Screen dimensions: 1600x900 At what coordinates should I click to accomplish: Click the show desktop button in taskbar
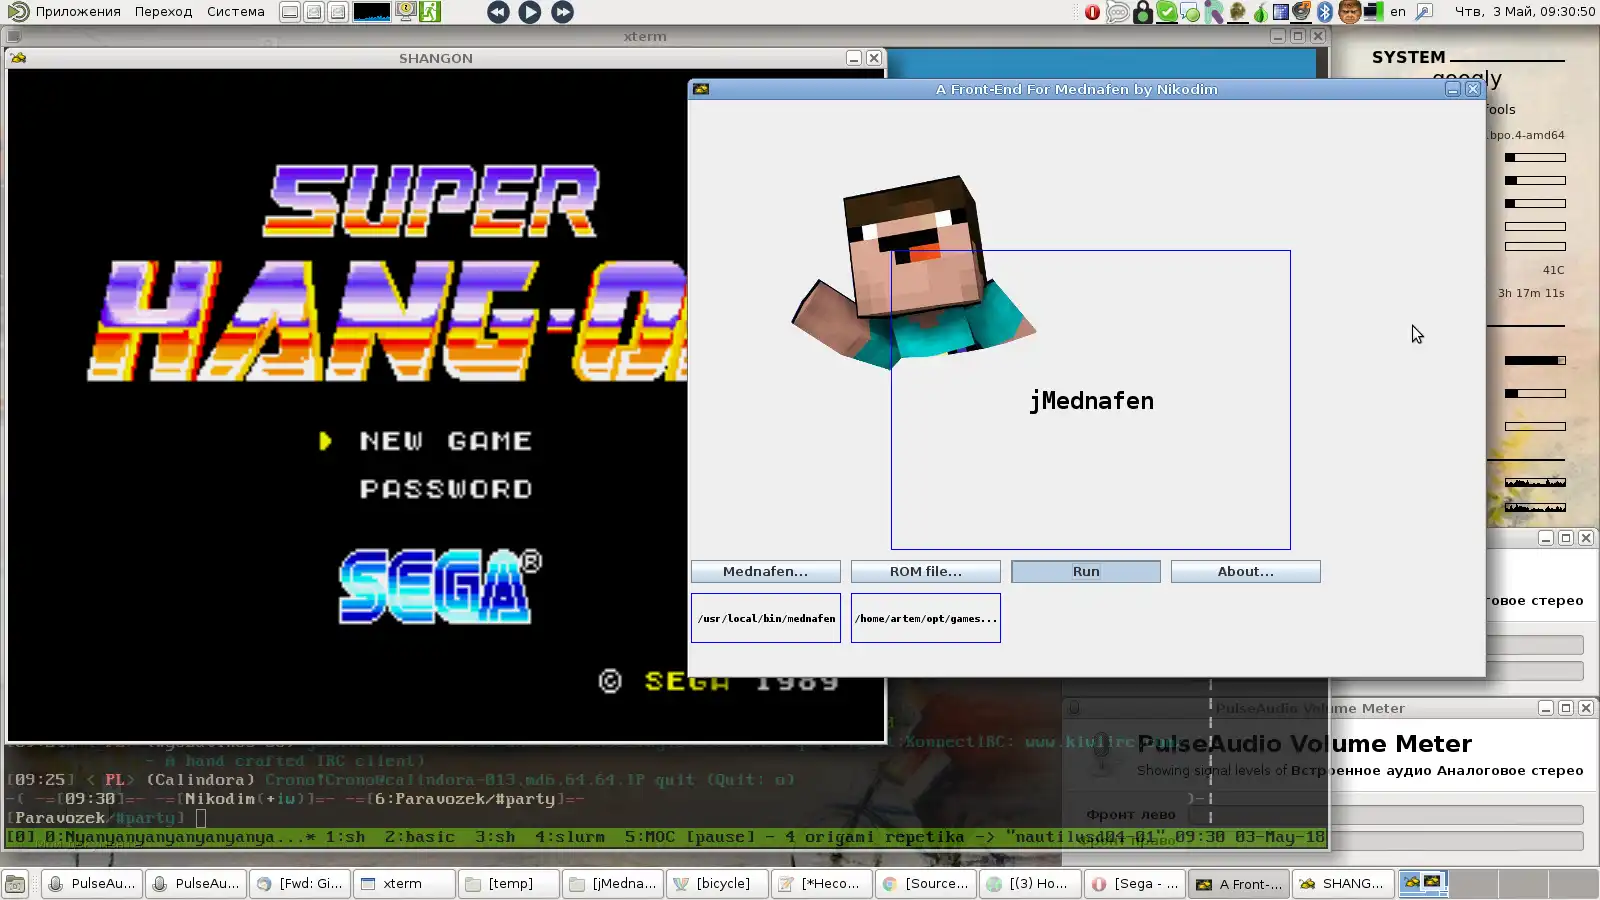click(x=15, y=884)
